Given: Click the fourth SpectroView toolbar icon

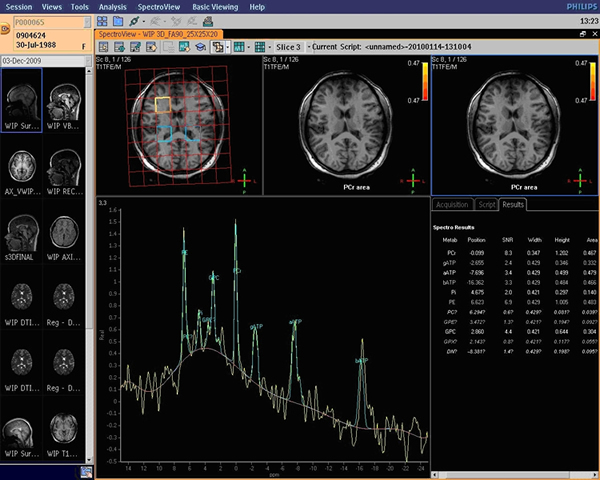Looking at the screenshot, I should tap(151, 47).
